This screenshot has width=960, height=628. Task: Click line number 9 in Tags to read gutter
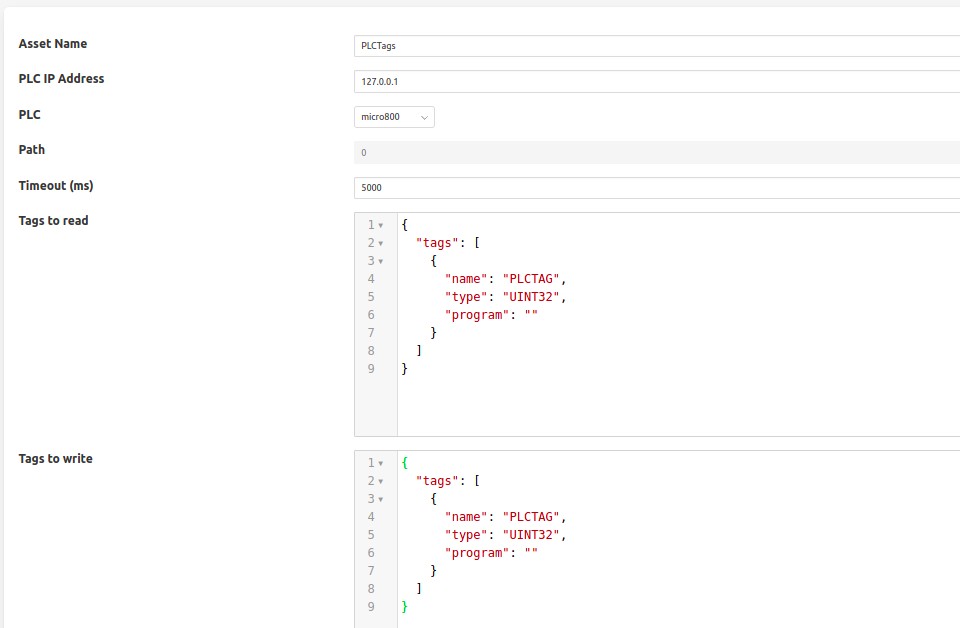(x=371, y=369)
